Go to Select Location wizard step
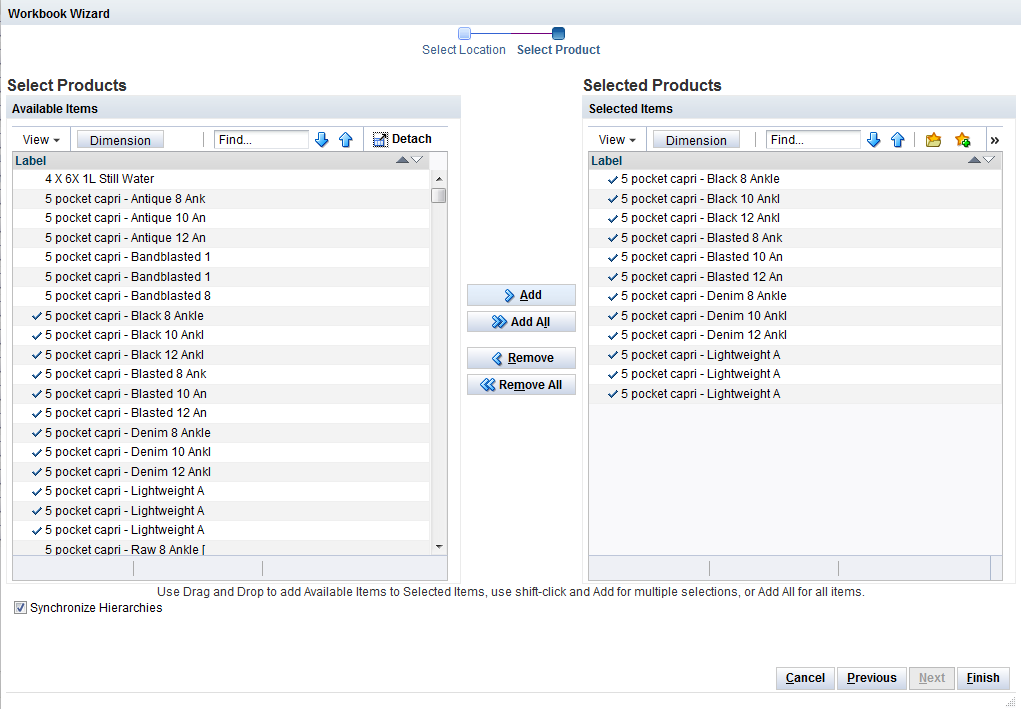Screen dimensions: 1021x709 (464, 49)
